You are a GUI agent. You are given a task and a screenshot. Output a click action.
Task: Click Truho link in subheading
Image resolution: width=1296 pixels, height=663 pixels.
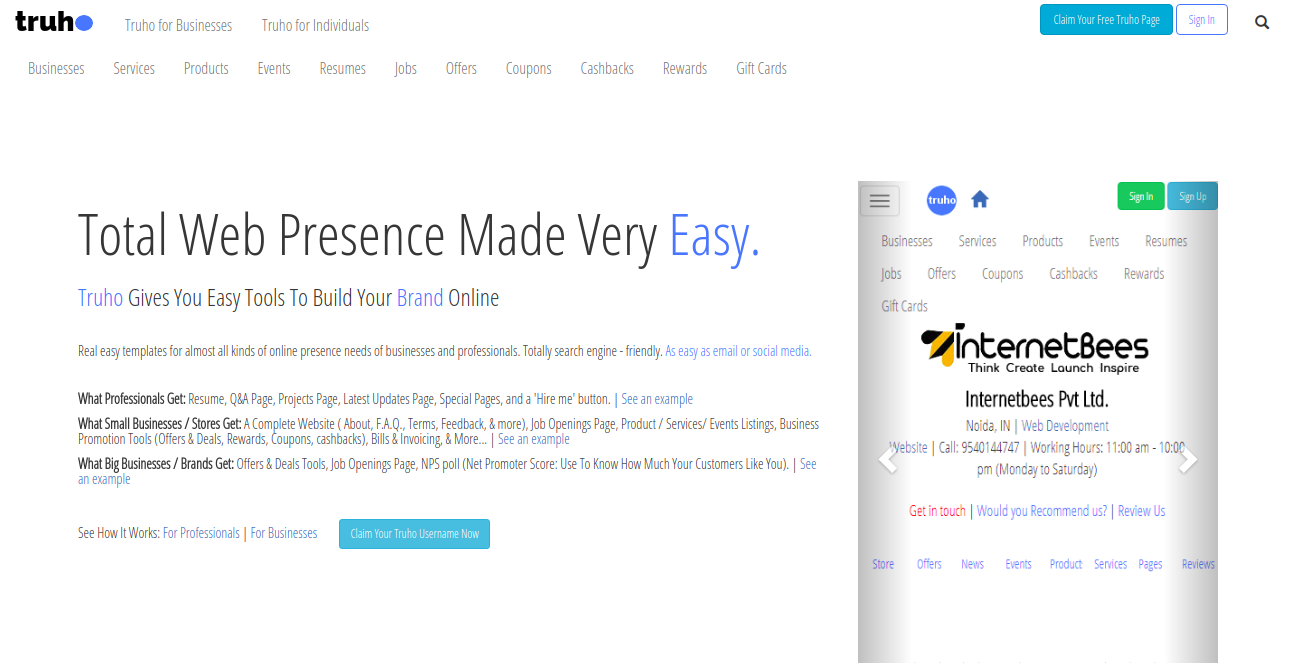101,298
